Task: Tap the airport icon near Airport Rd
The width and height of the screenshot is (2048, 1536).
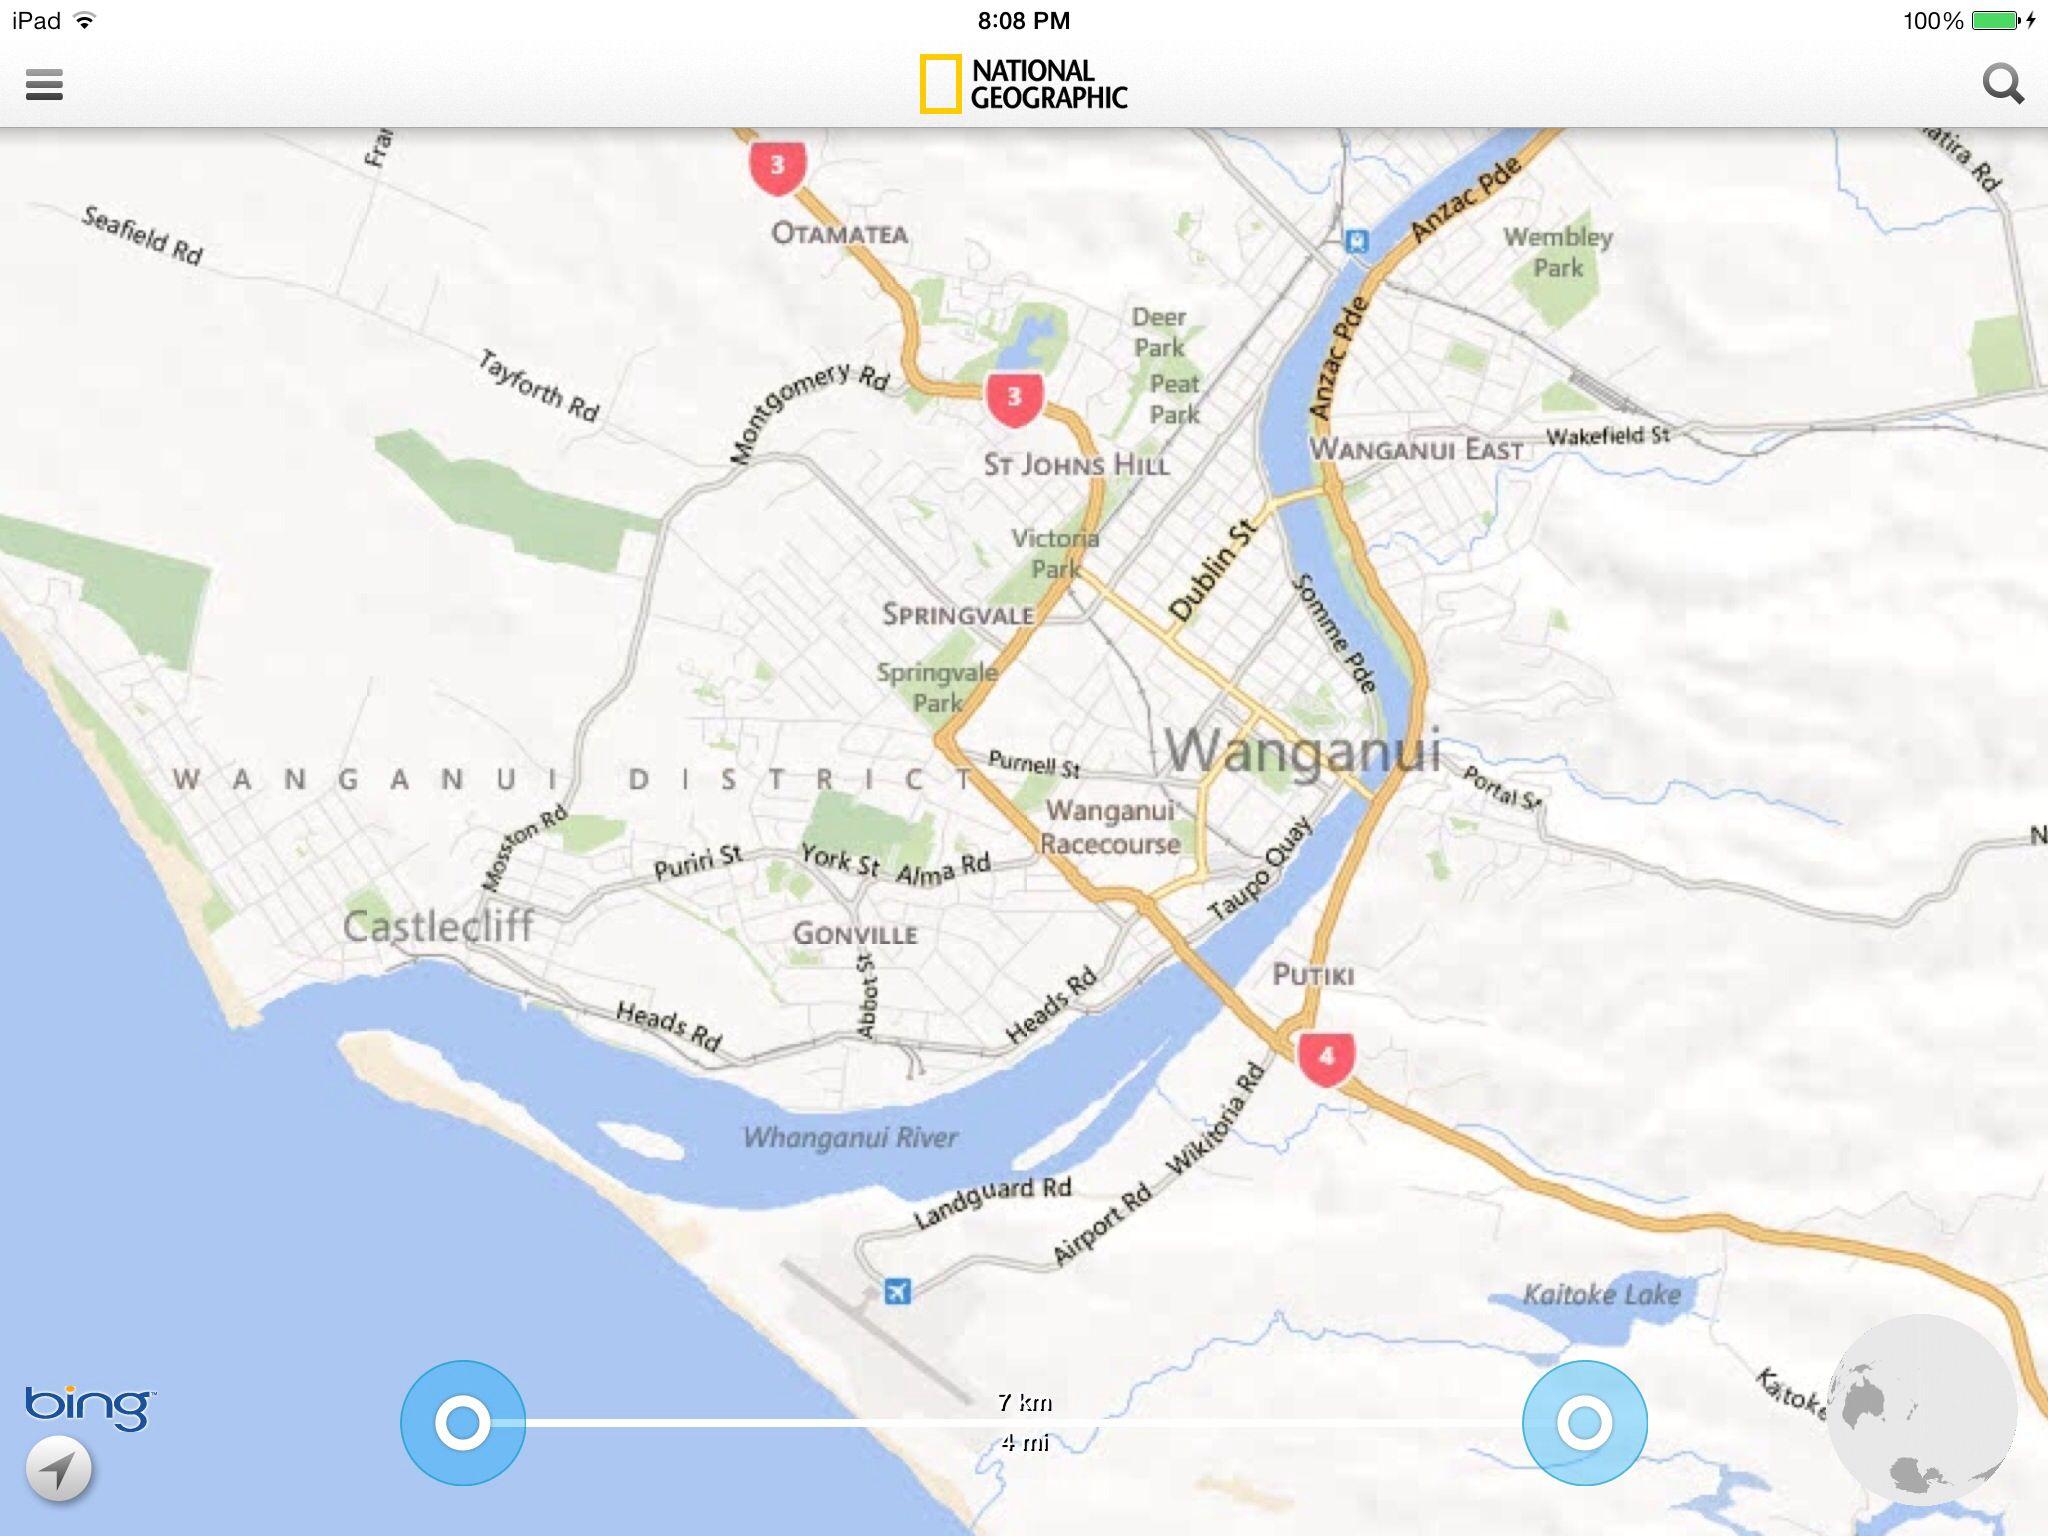Action: (x=897, y=1292)
